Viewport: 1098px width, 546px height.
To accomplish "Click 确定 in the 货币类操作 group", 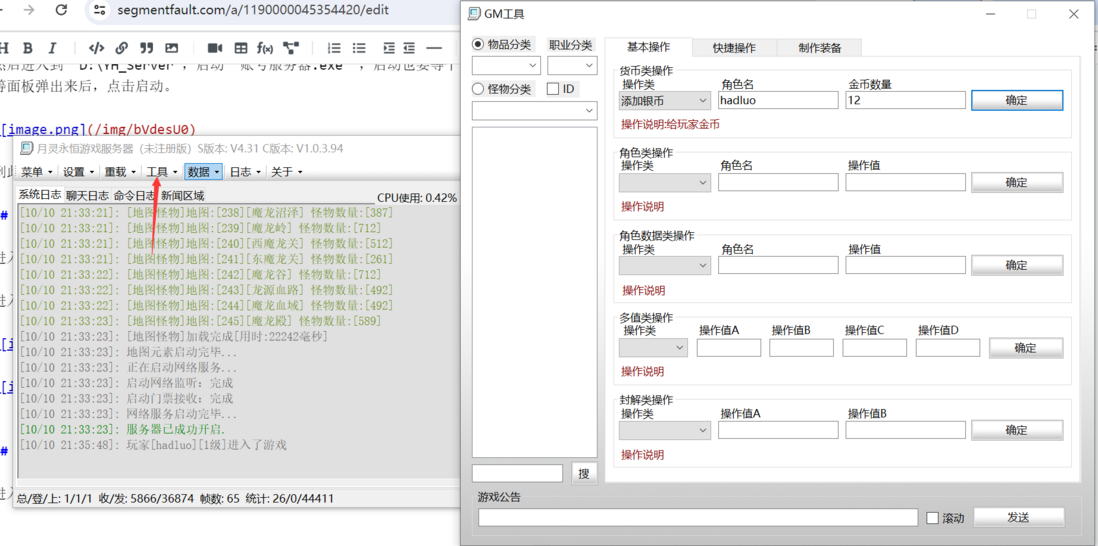I will (x=1017, y=100).
